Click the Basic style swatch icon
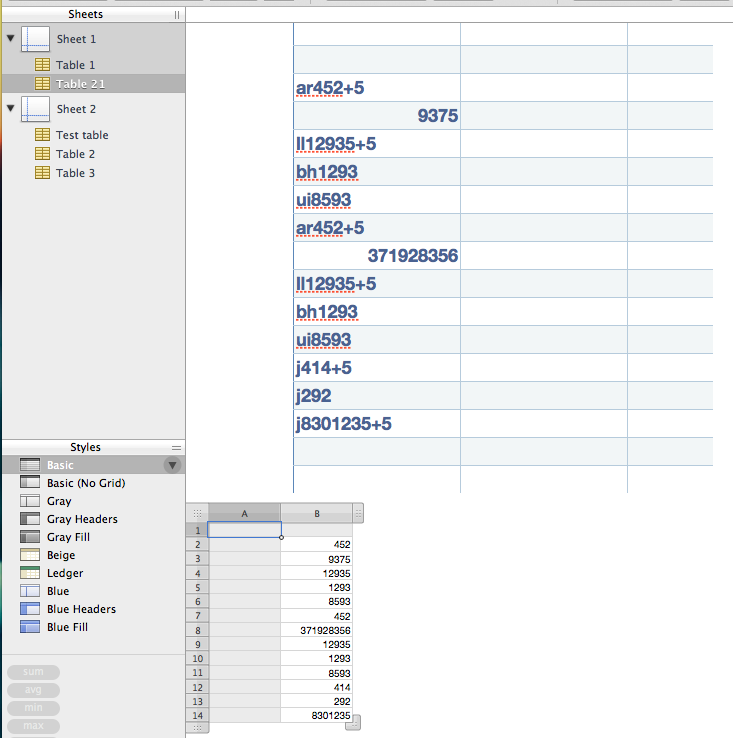Image resolution: width=733 pixels, height=738 pixels. (x=30, y=465)
